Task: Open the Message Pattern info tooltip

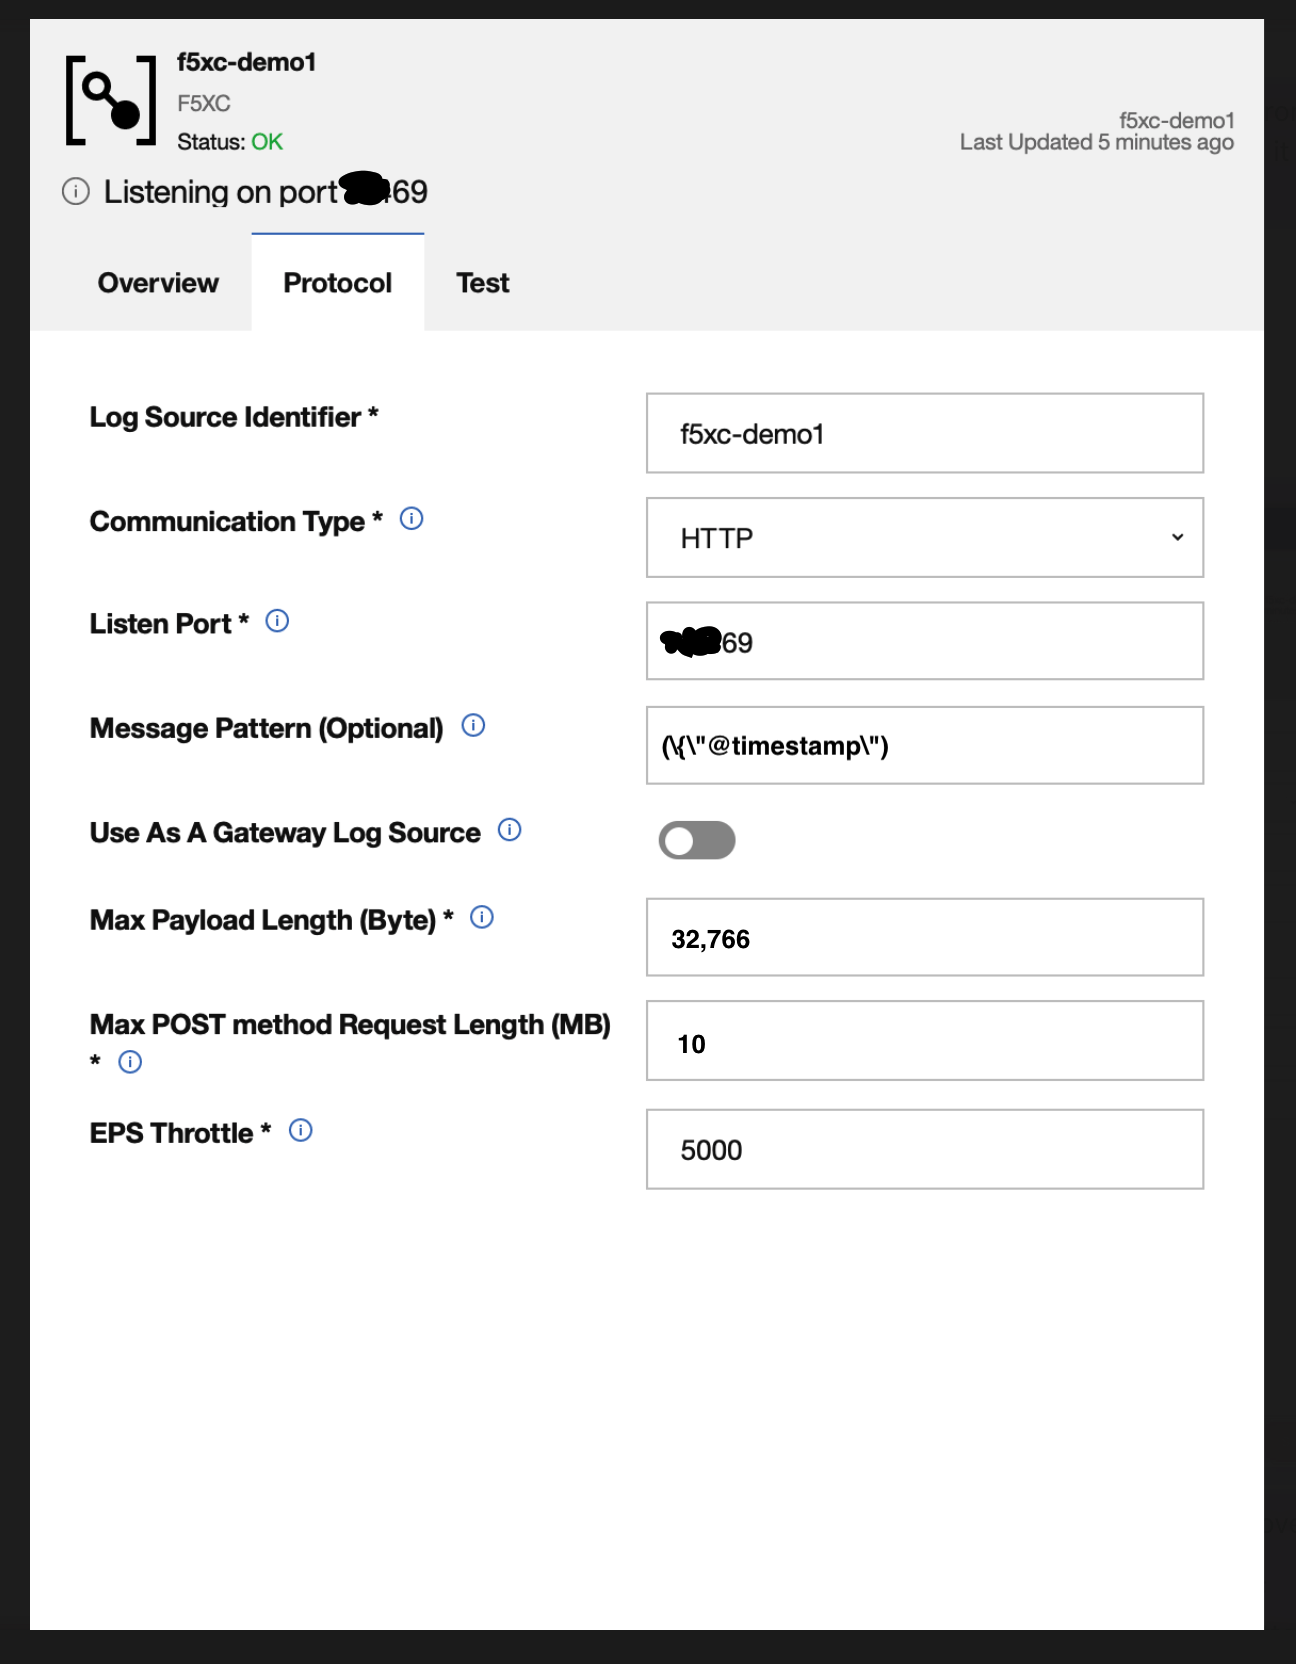Action: pos(472,726)
